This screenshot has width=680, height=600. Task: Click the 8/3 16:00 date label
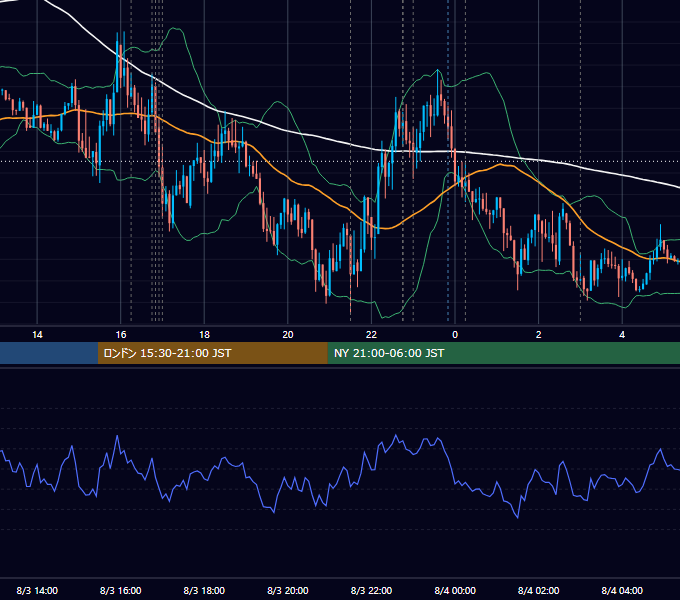121,590
